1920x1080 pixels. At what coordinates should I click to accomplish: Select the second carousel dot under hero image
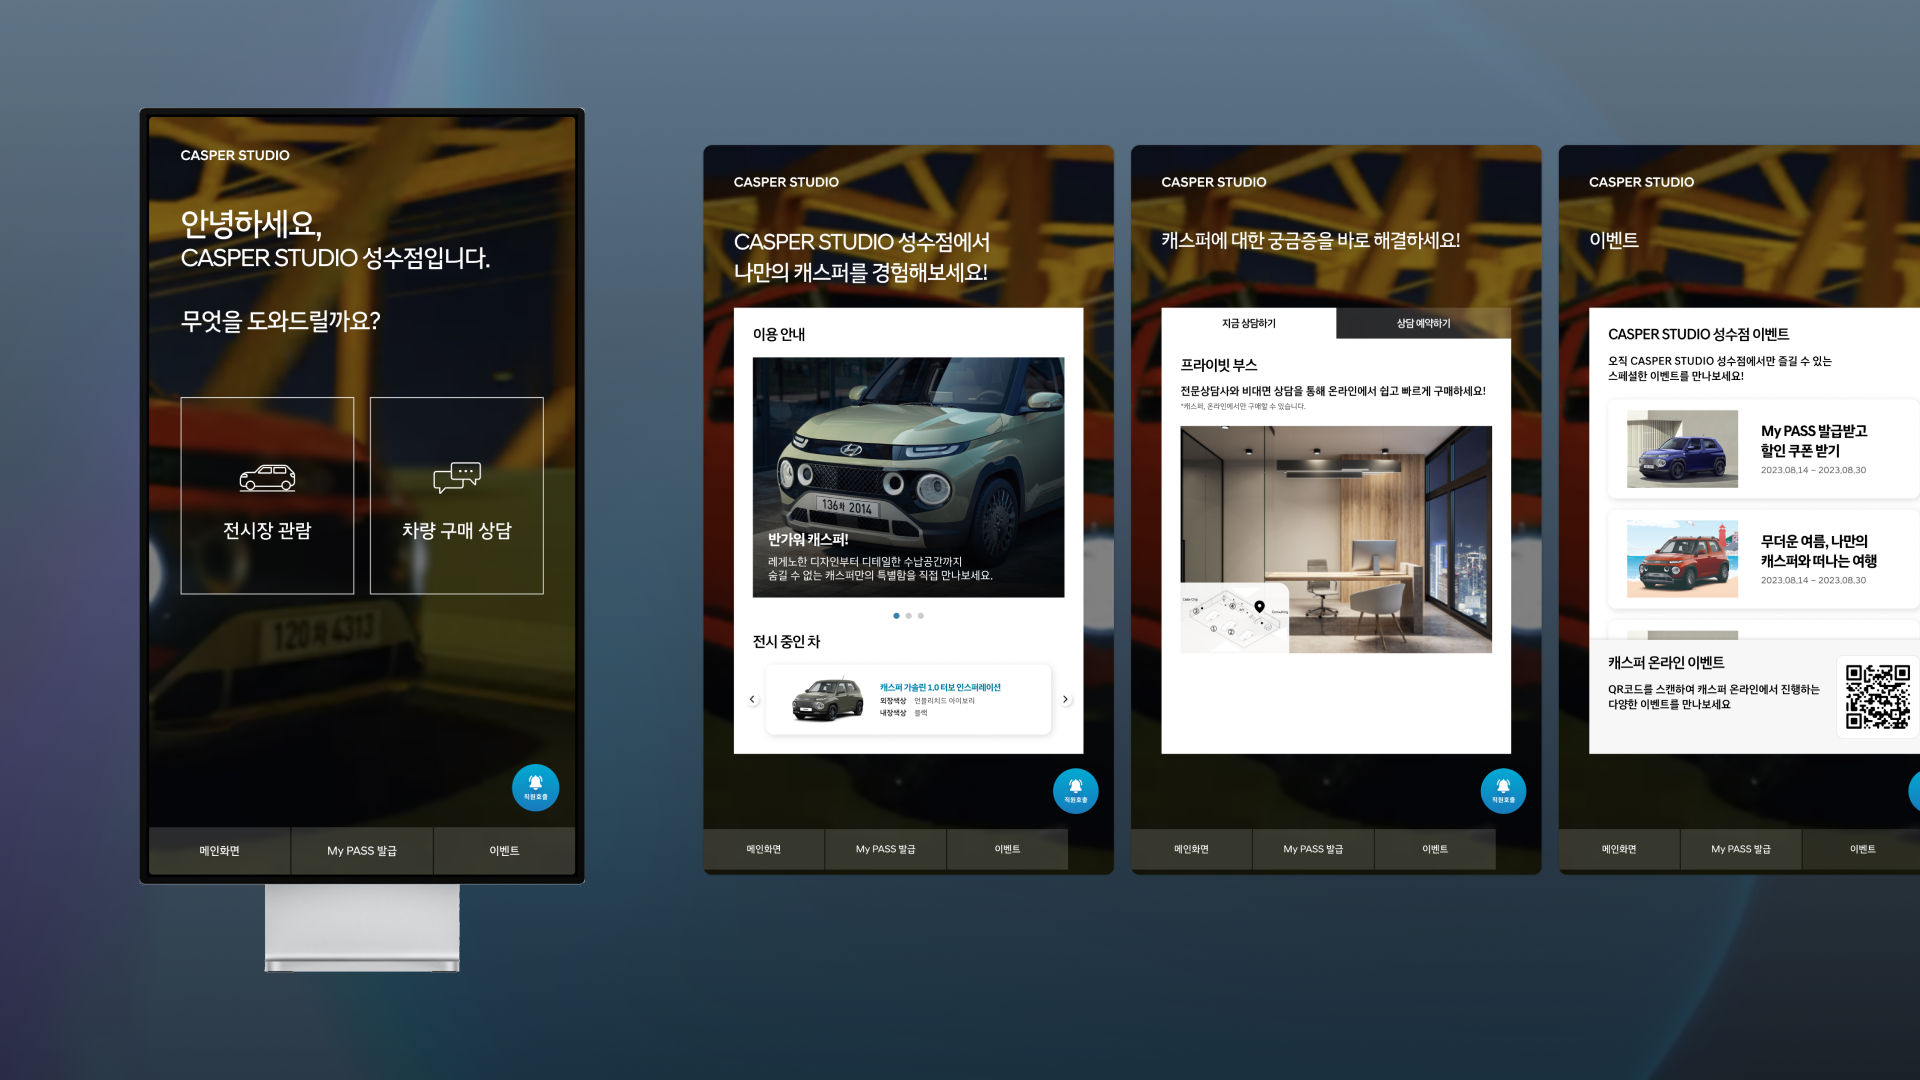tap(908, 616)
